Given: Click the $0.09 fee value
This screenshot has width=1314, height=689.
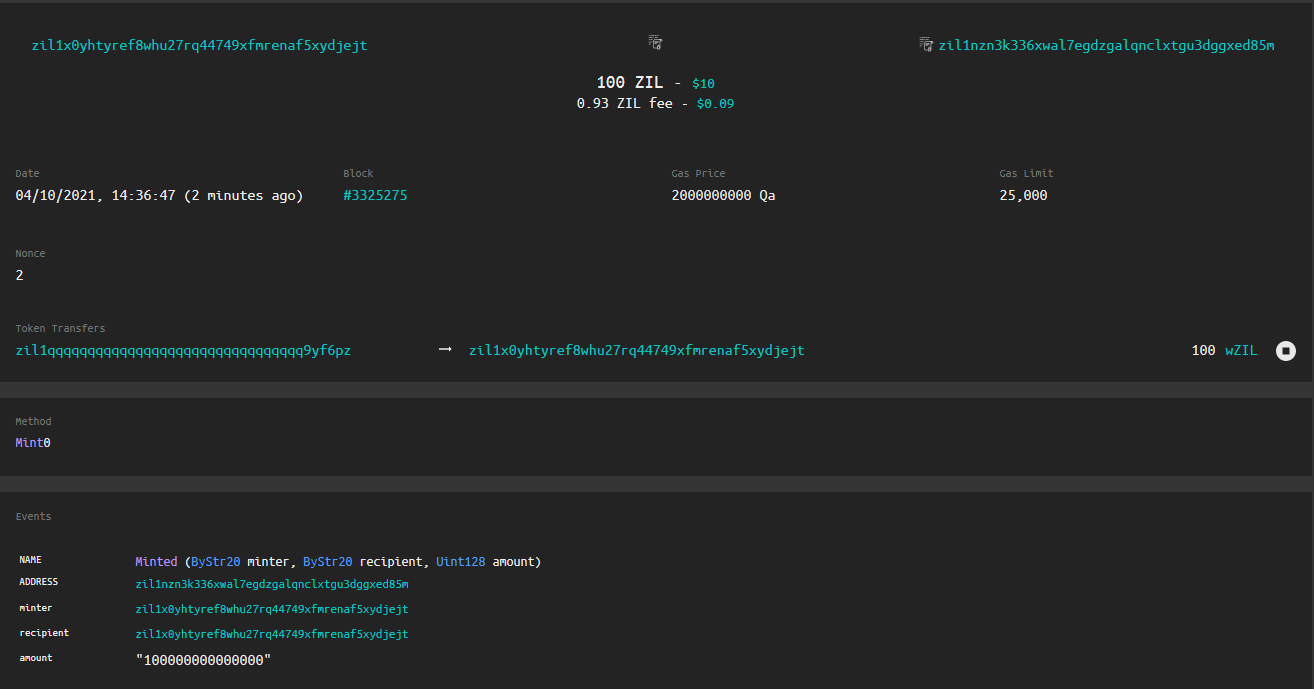Looking at the screenshot, I should (x=715, y=103).
